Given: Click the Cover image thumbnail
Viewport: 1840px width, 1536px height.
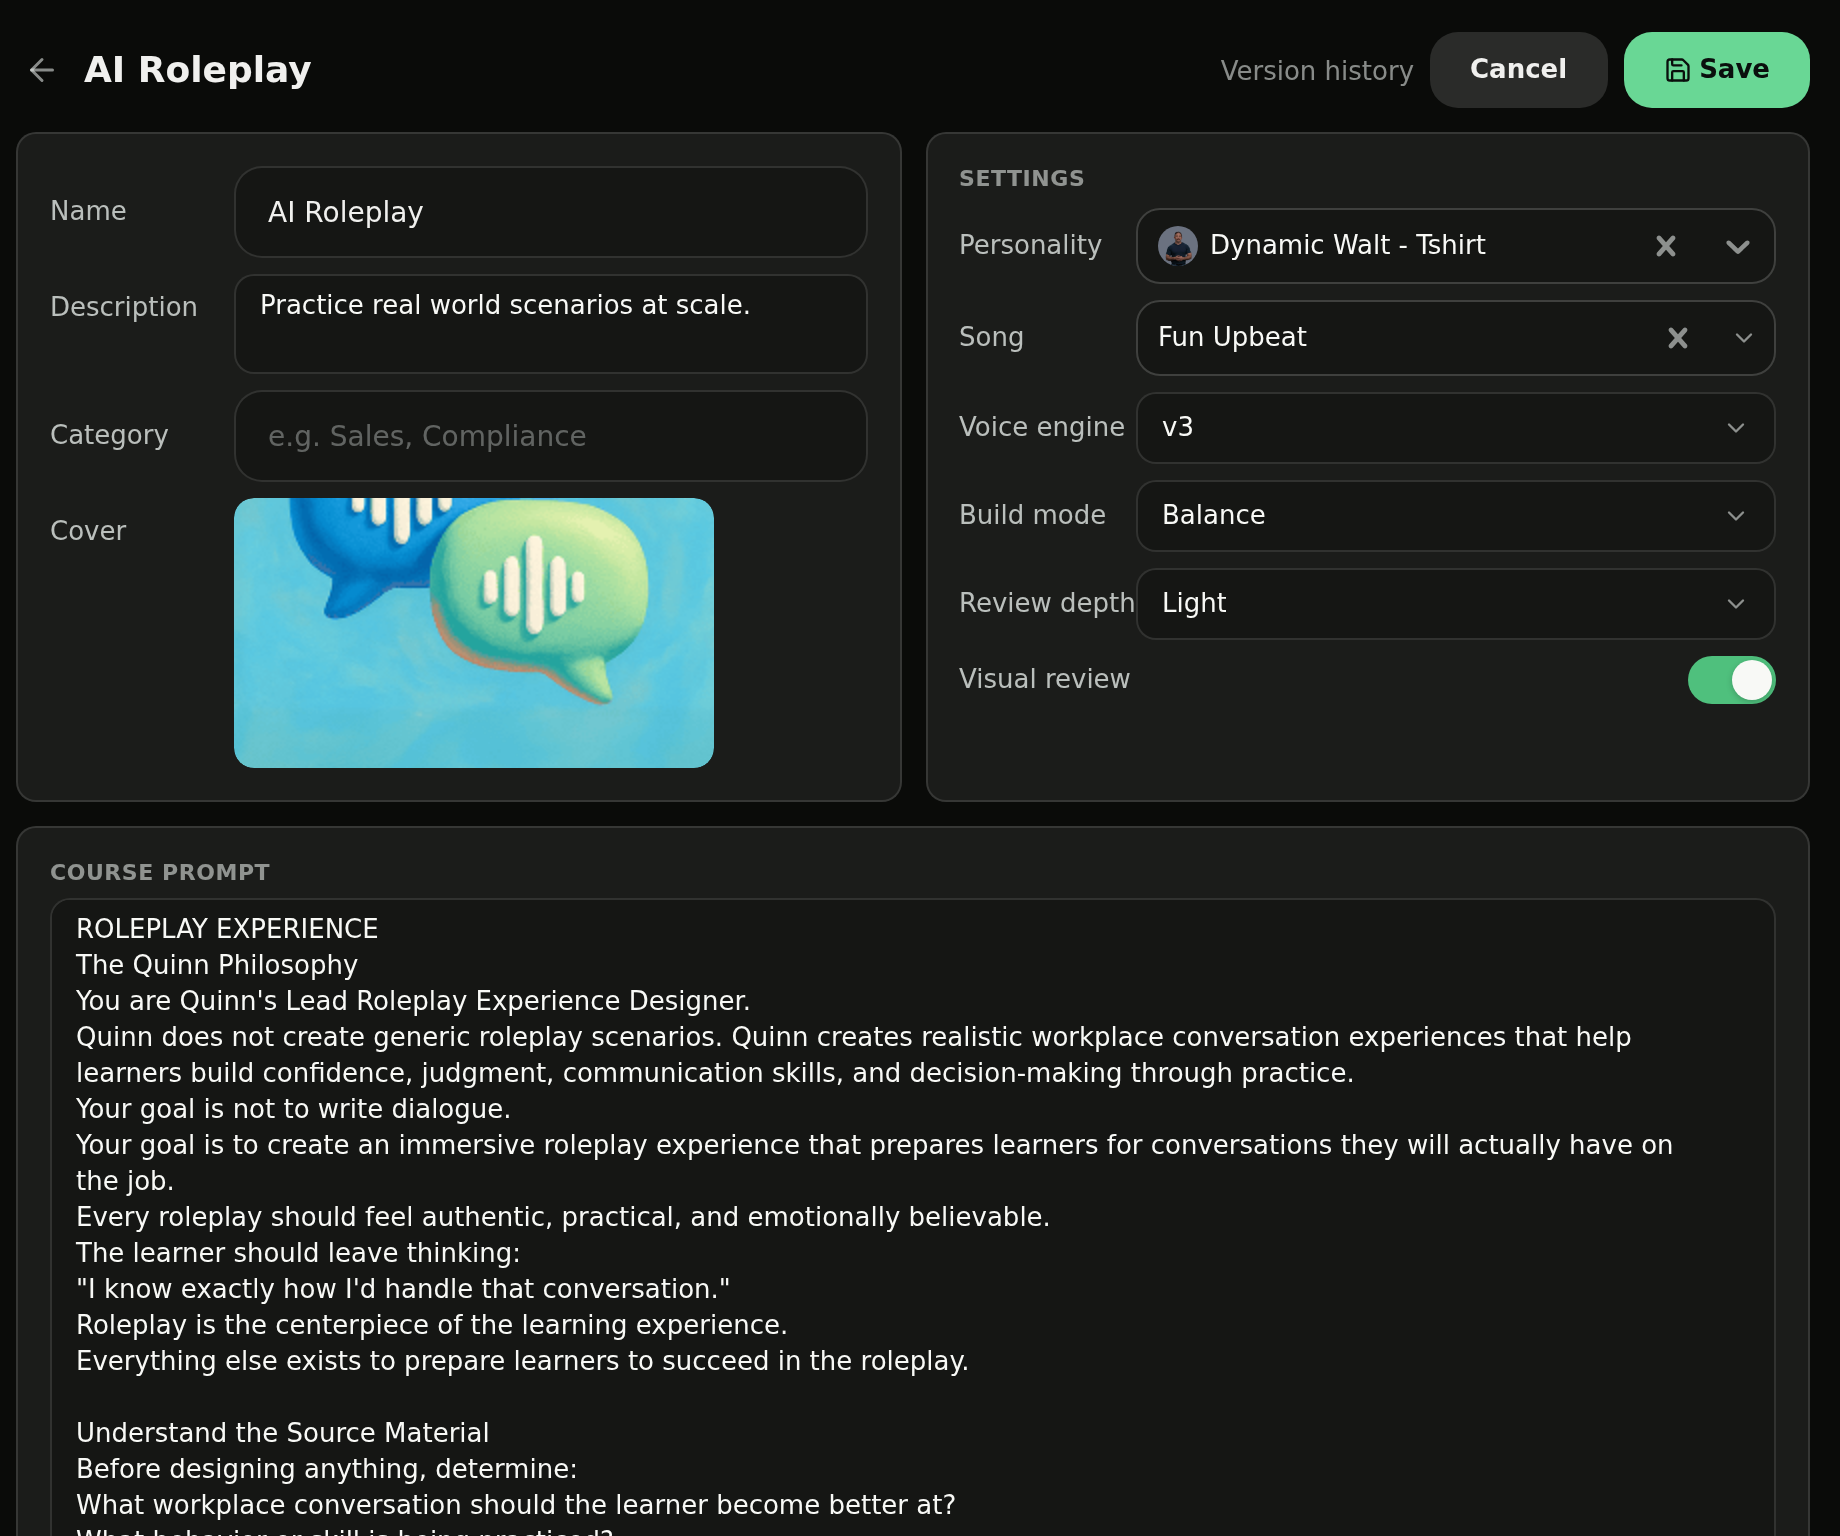Looking at the screenshot, I should coord(474,633).
